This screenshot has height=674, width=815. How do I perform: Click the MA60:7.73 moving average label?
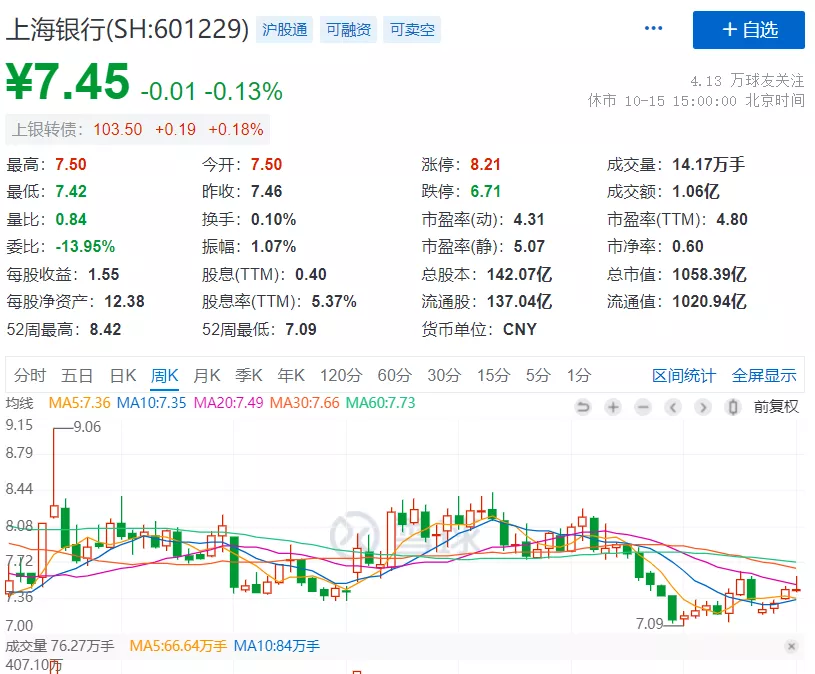[380, 403]
